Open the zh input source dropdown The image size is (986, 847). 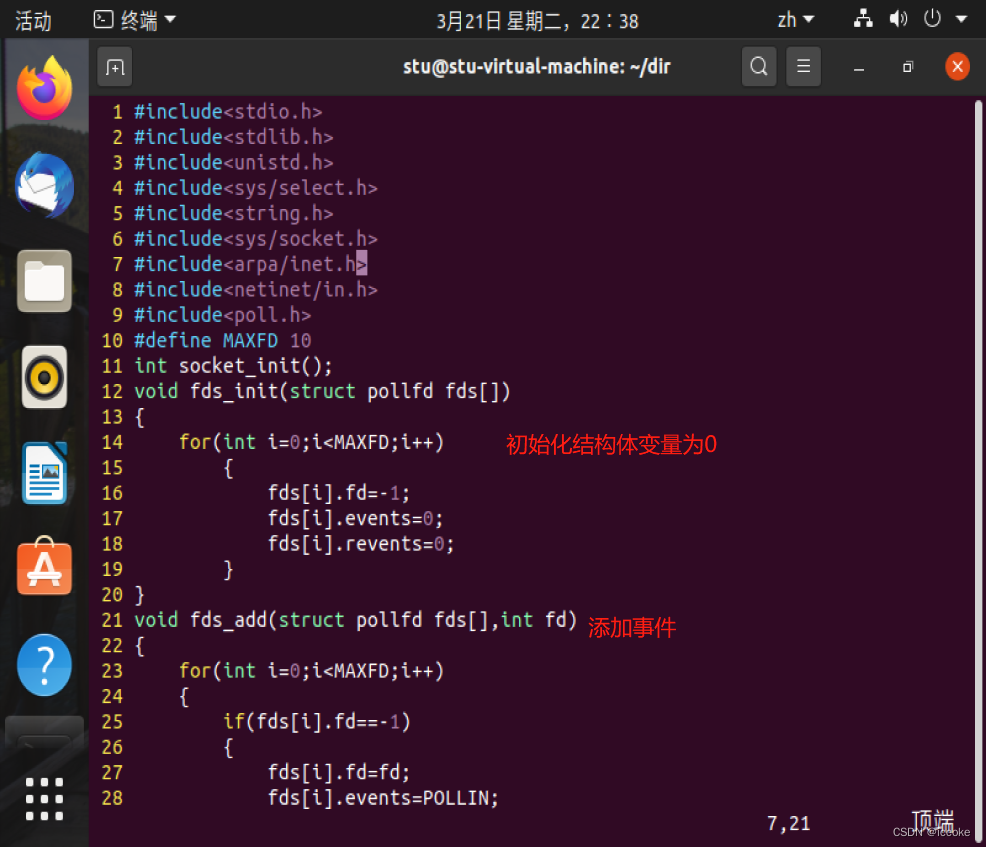click(x=795, y=20)
